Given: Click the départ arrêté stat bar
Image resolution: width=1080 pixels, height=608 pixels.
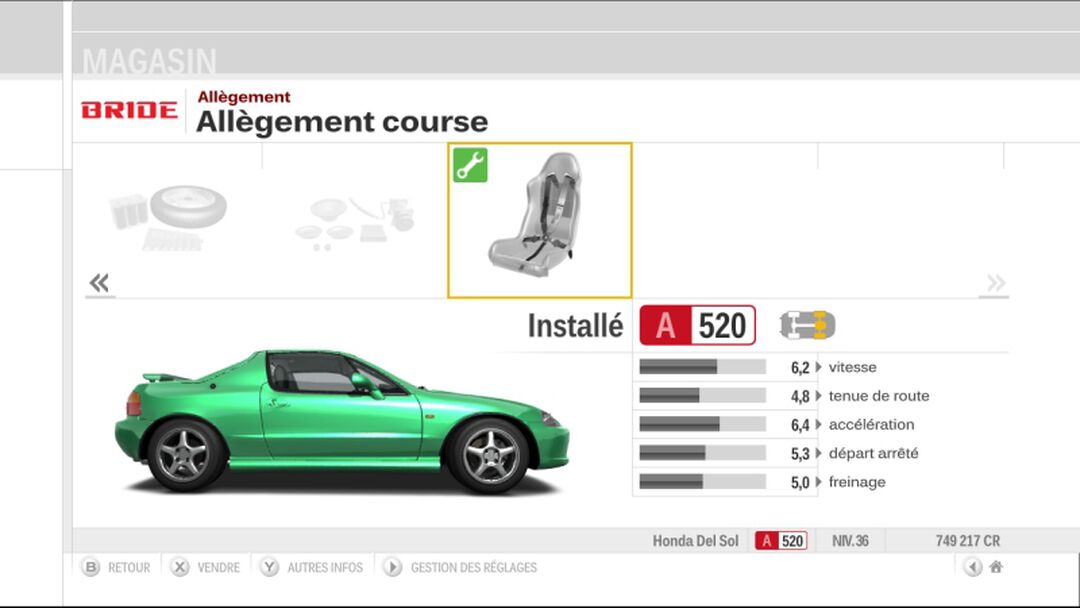Looking at the screenshot, I should pyautogui.click(x=703, y=453).
